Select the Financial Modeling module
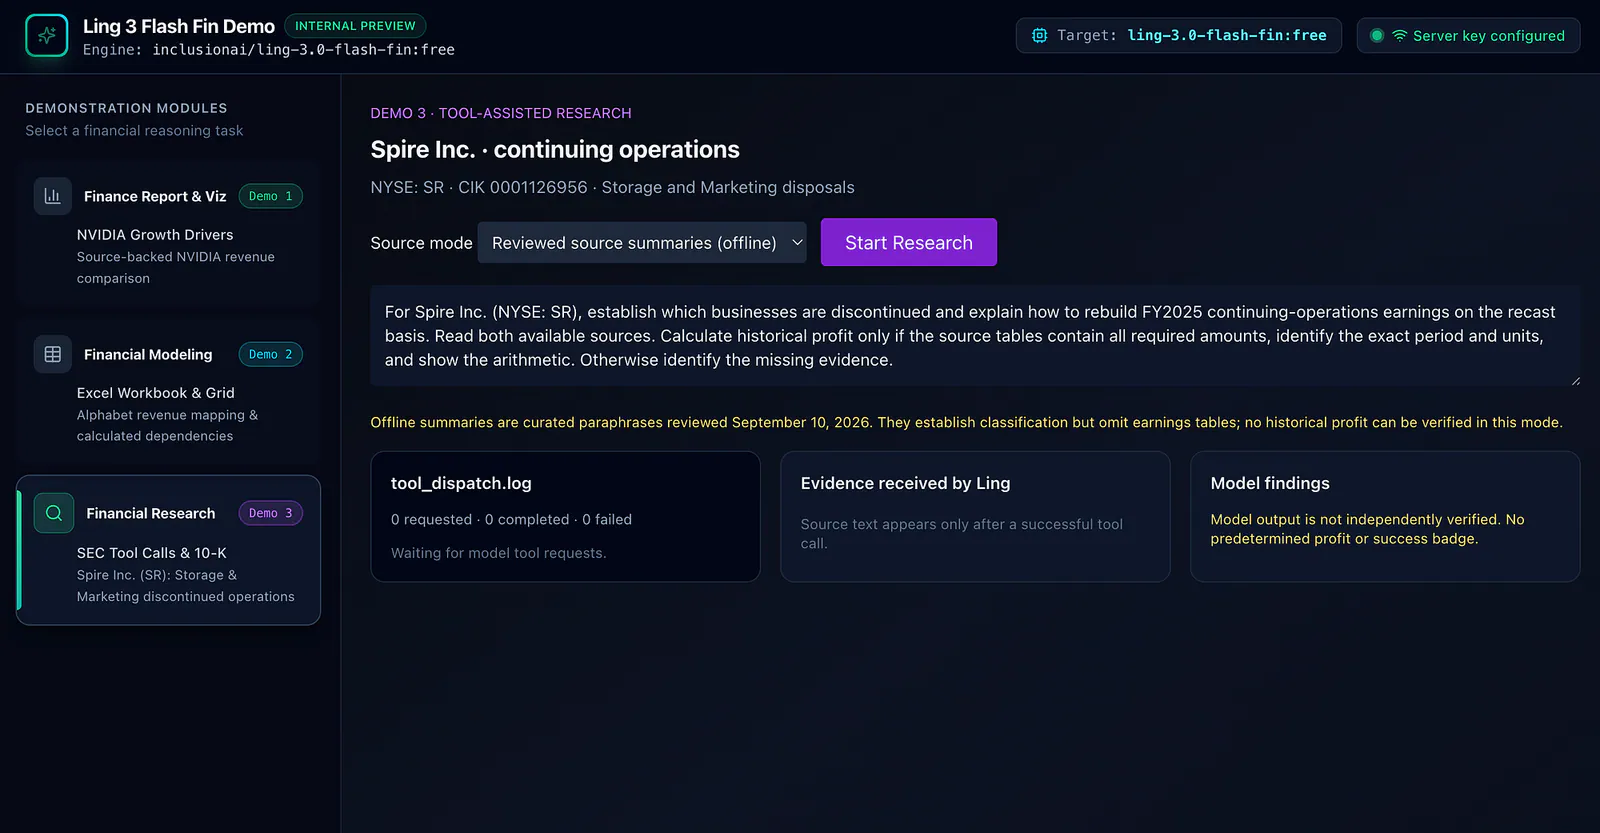This screenshot has height=833, width=1600. point(168,391)
